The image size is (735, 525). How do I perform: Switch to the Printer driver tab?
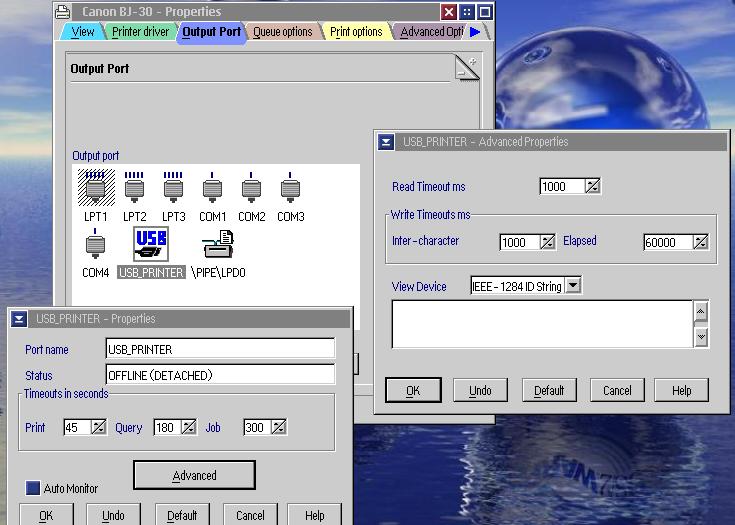coord(140,32)
